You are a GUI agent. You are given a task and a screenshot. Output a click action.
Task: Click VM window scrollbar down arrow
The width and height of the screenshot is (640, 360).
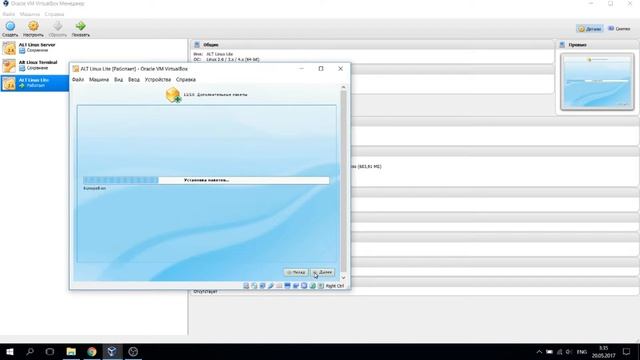(x=343, y=278)
